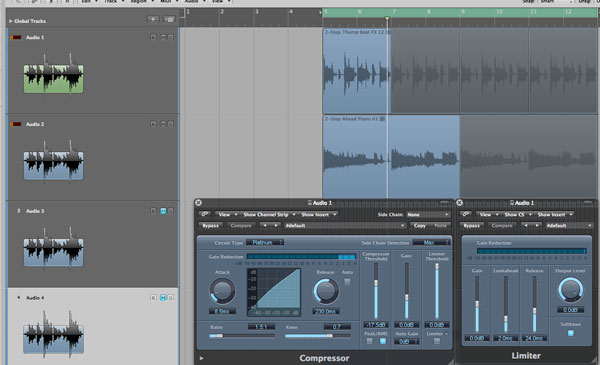Click the Compressor Gain vertical slider
The width and height of the screenshot is (600, 365).
pos(406,291)
